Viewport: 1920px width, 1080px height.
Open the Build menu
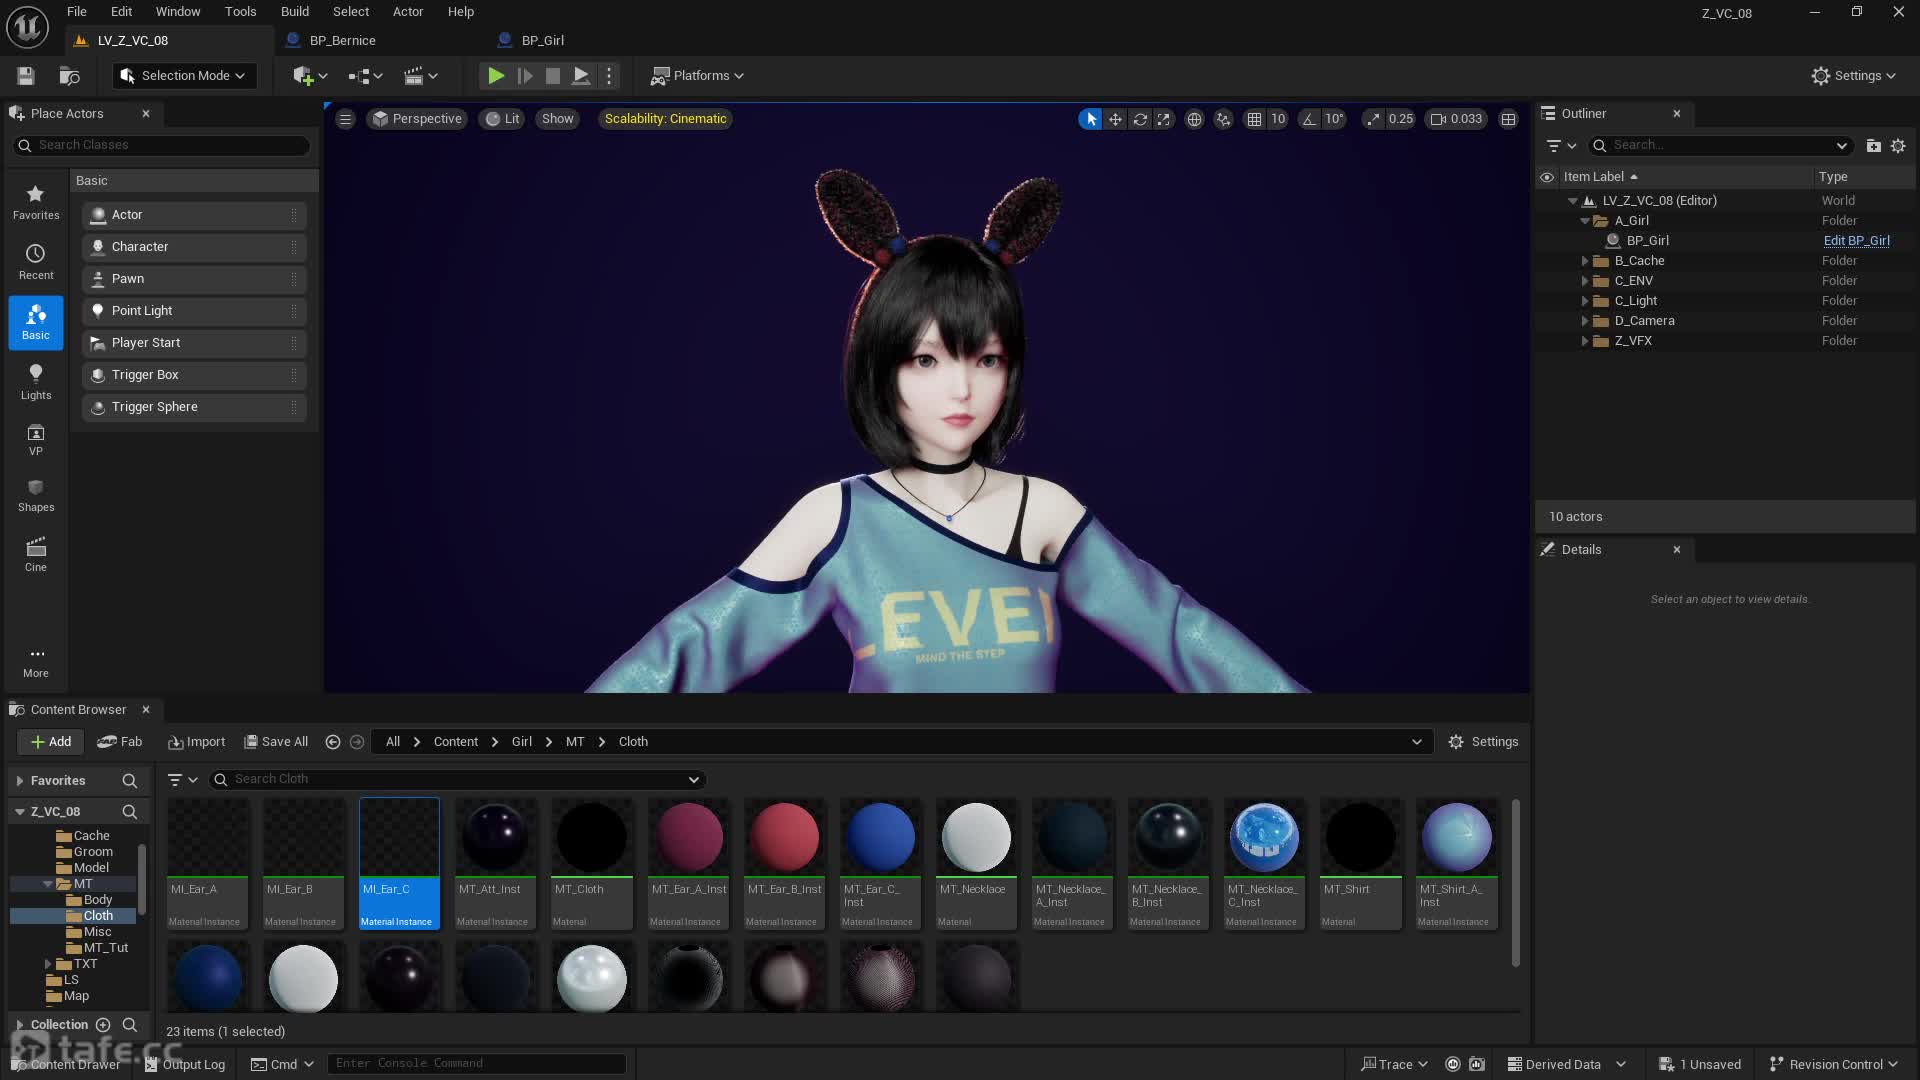tap(294, 12)
